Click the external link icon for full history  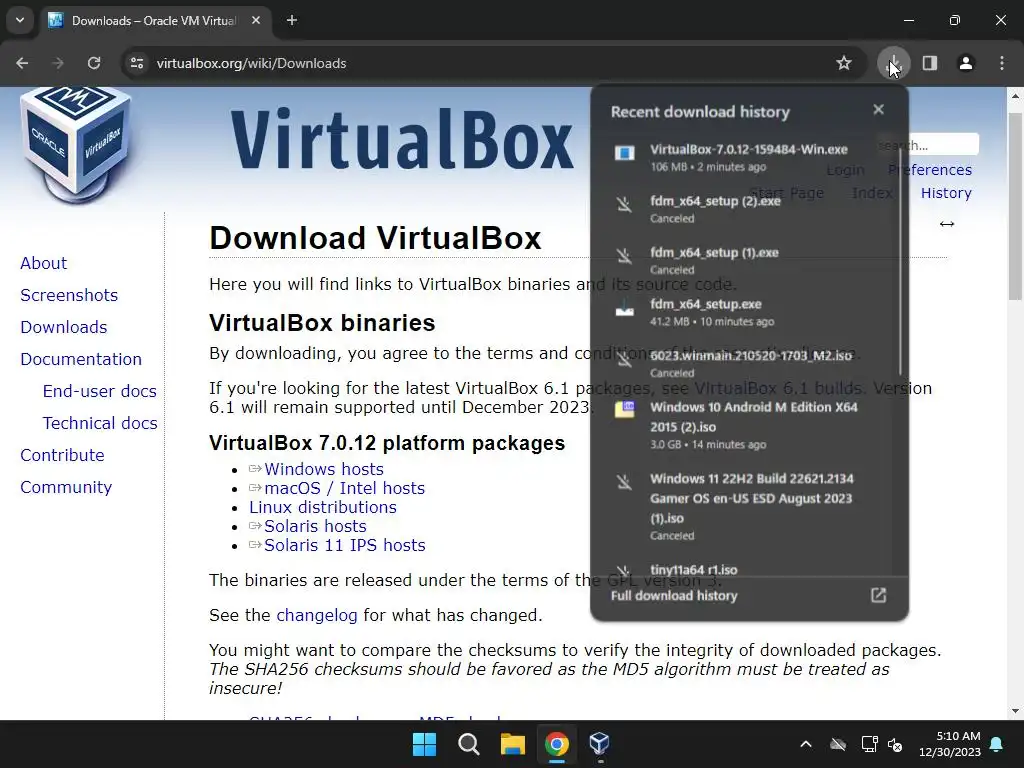pos(878,595)
